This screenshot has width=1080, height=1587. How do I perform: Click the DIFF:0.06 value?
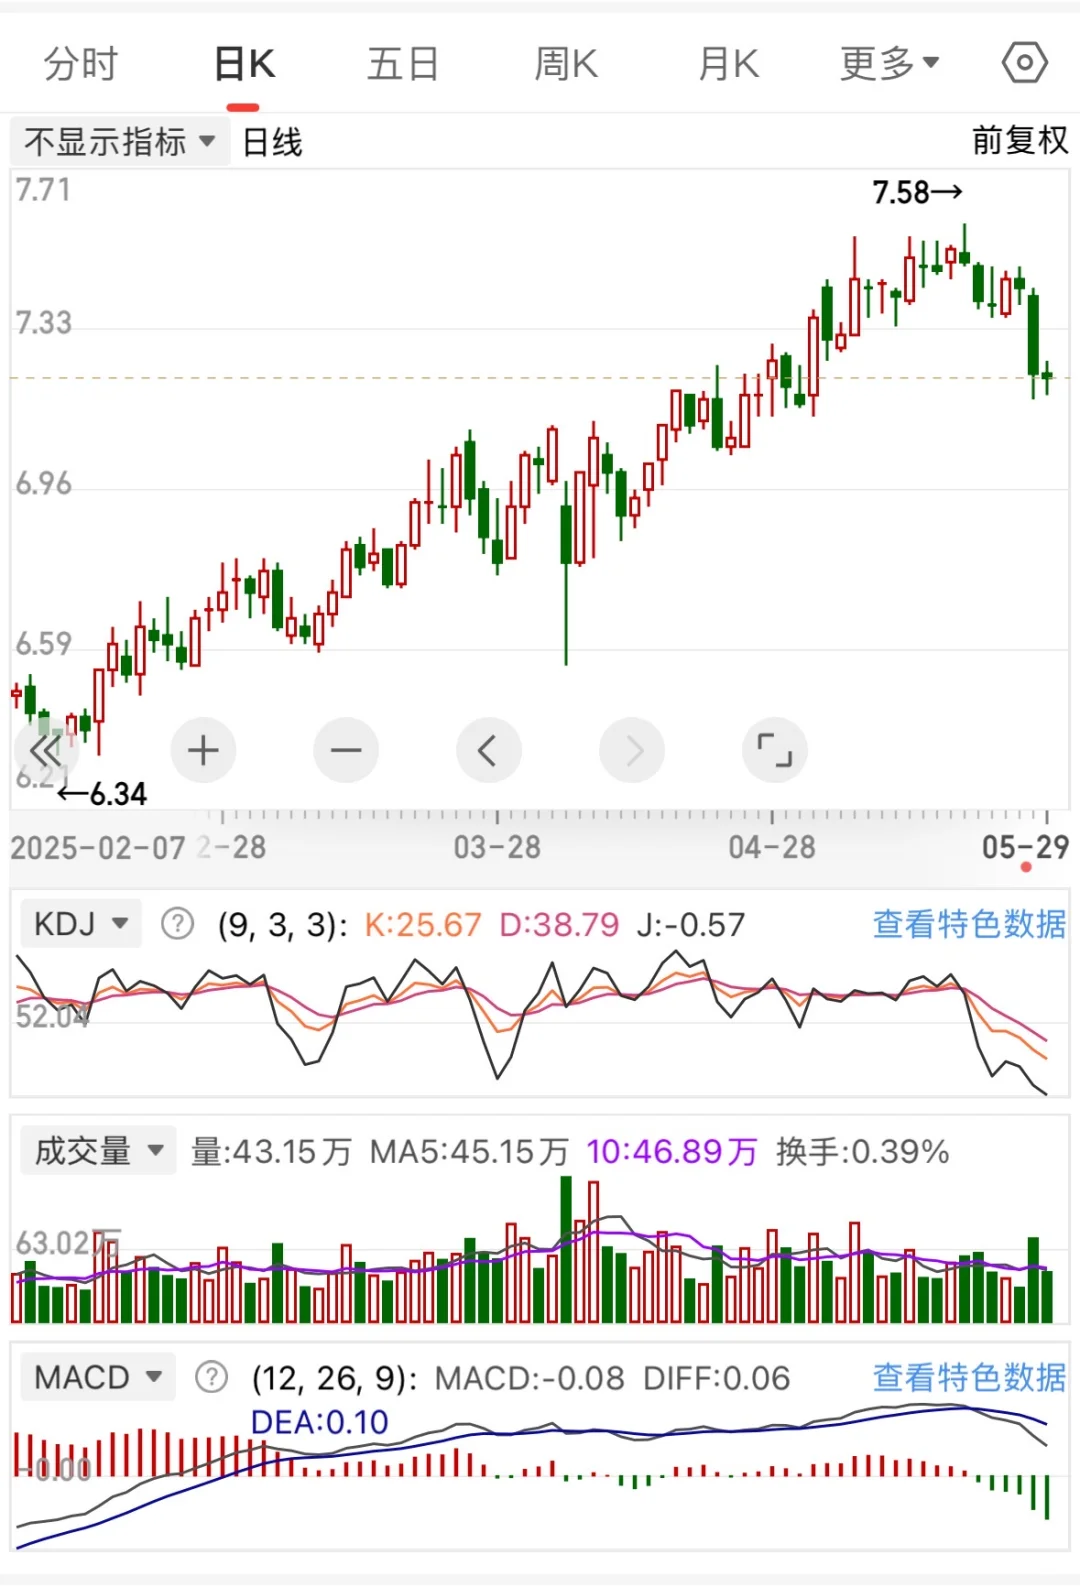716,1378
